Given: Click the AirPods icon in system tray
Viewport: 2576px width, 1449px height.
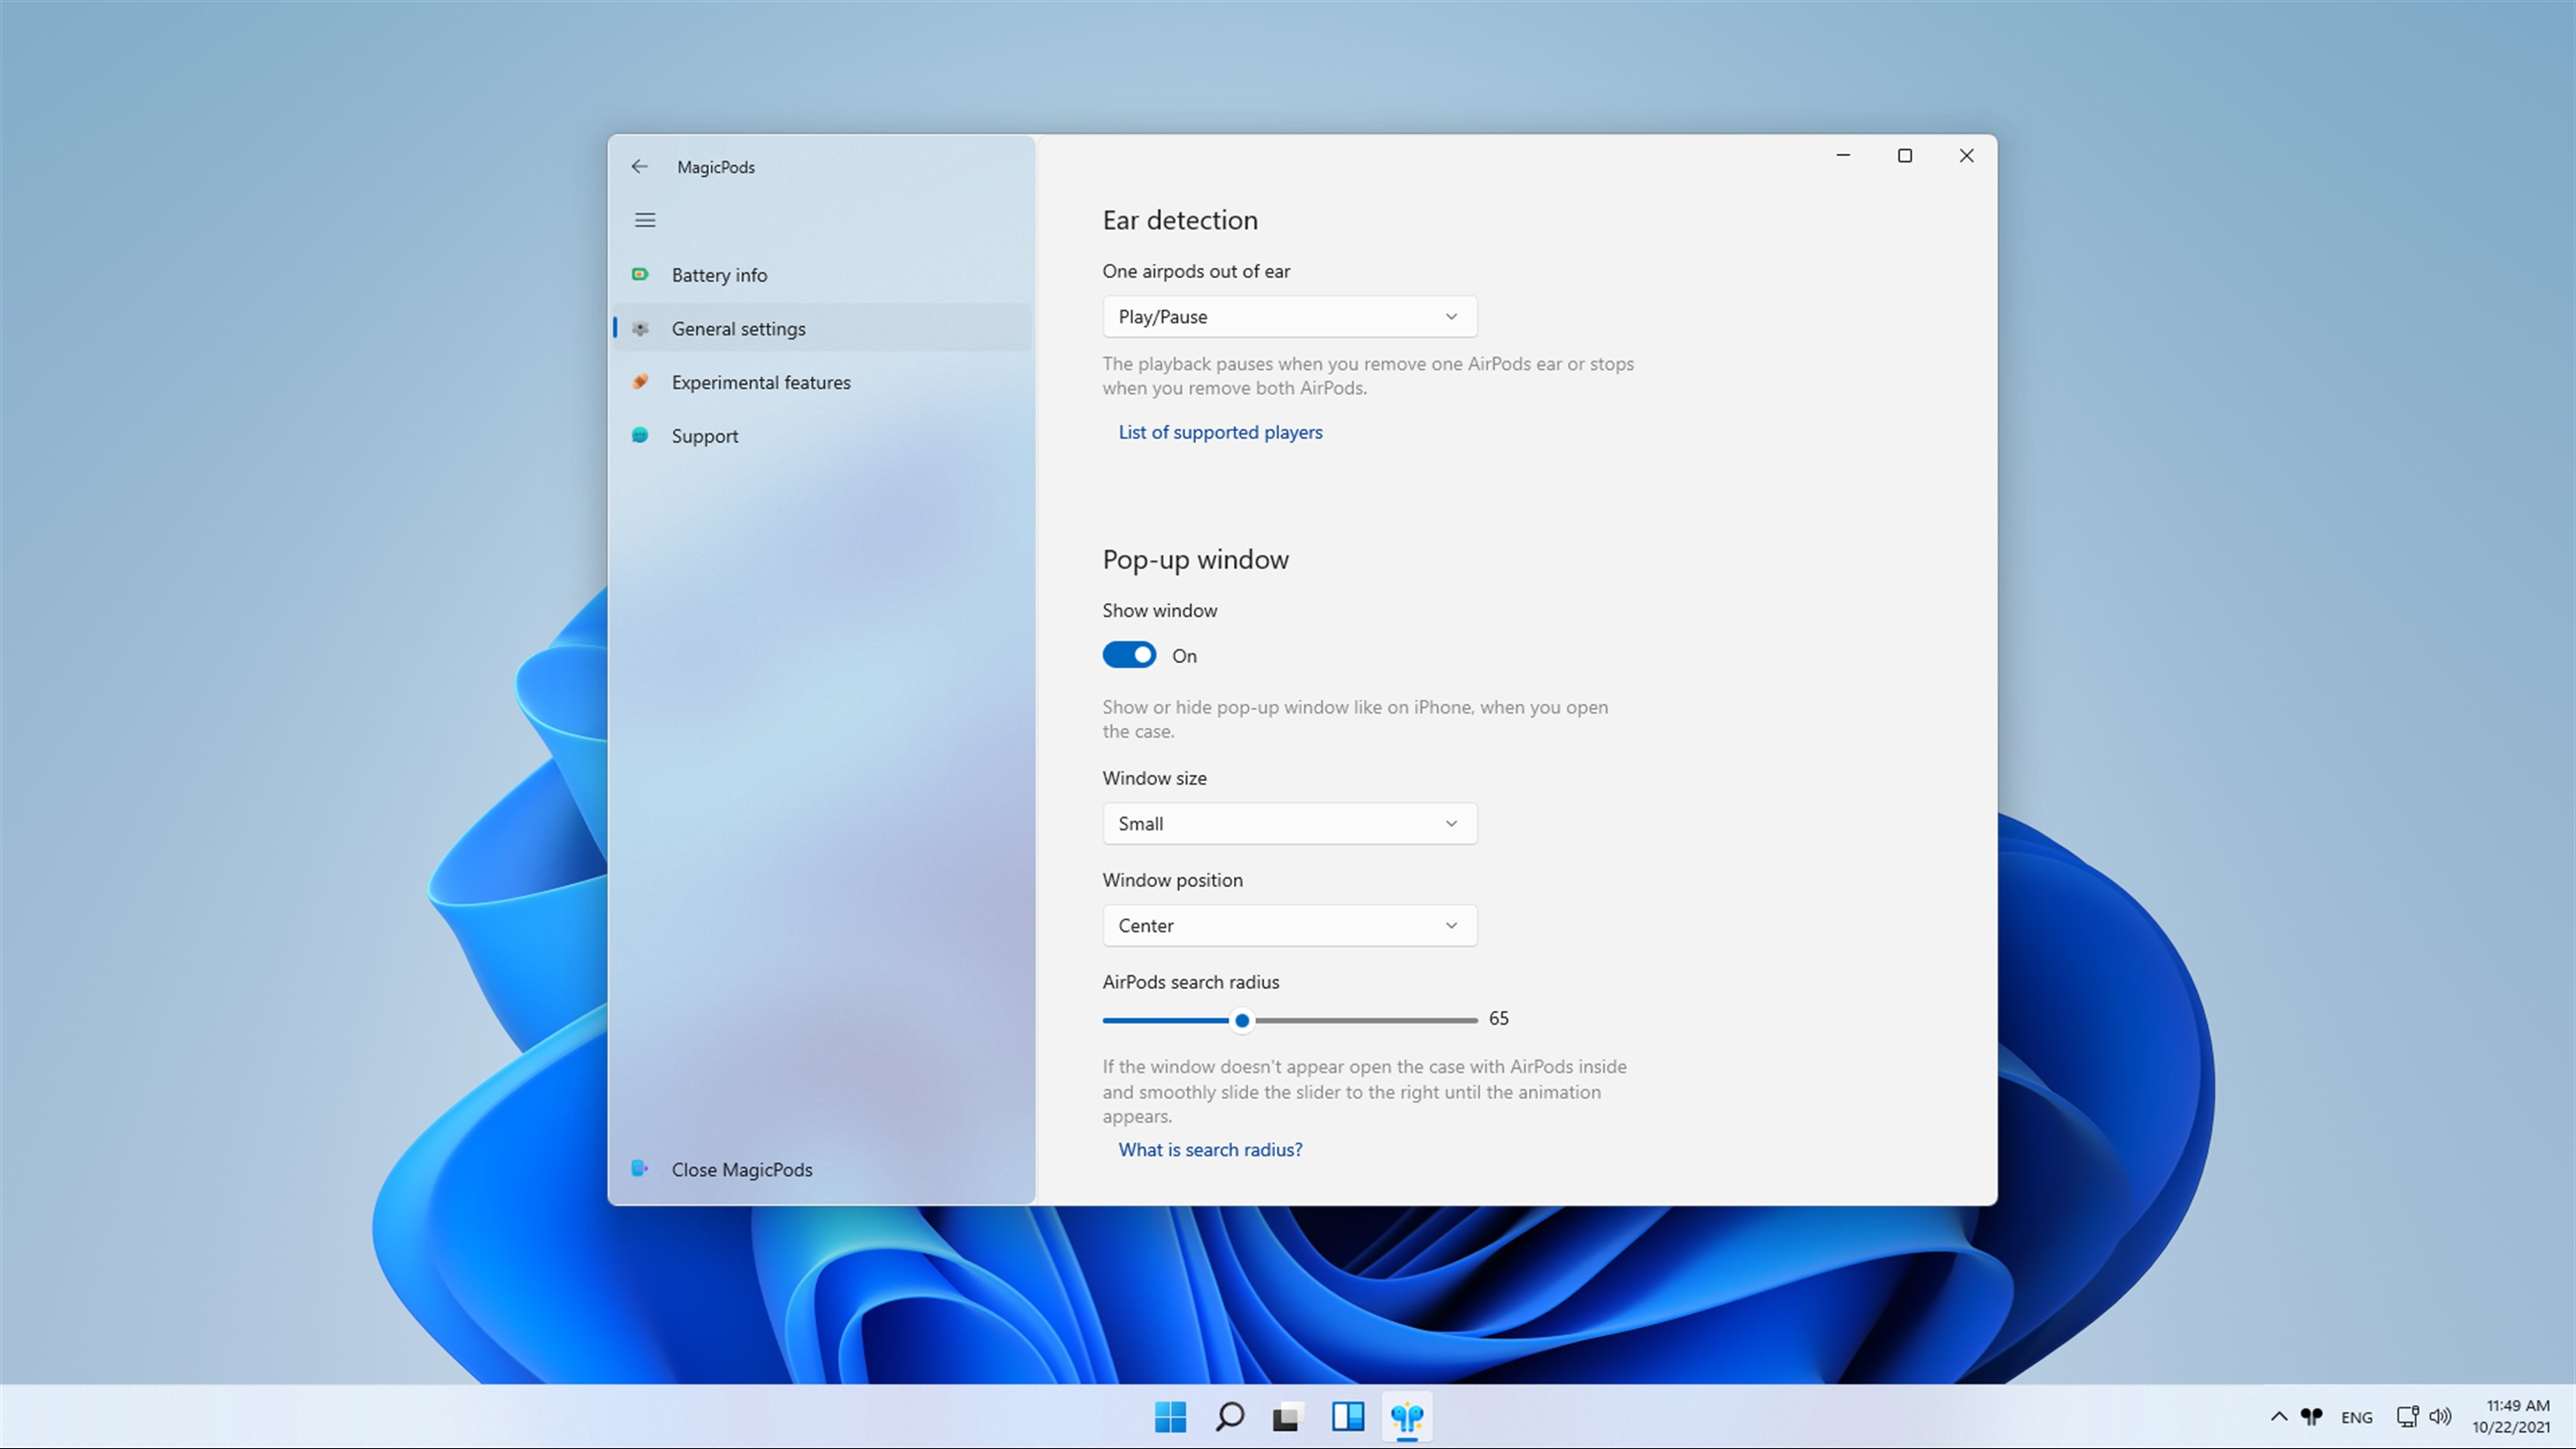Looking at the screenshot, I should click(2311, 1416).
